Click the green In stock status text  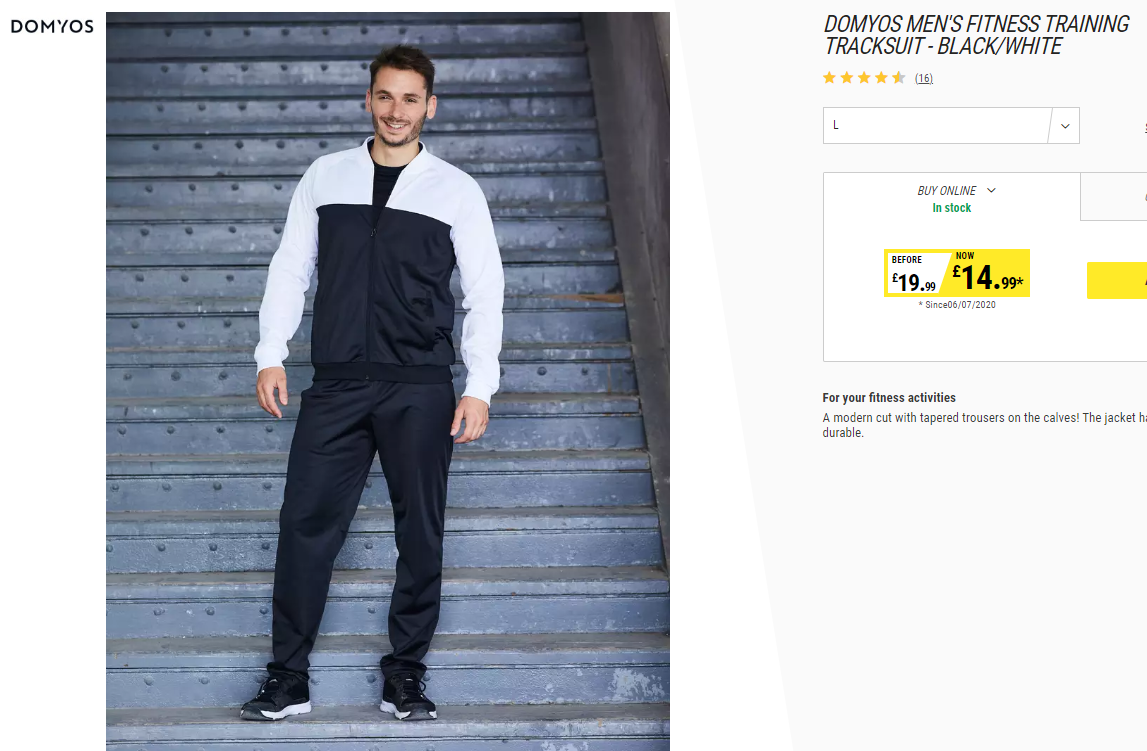952,208
